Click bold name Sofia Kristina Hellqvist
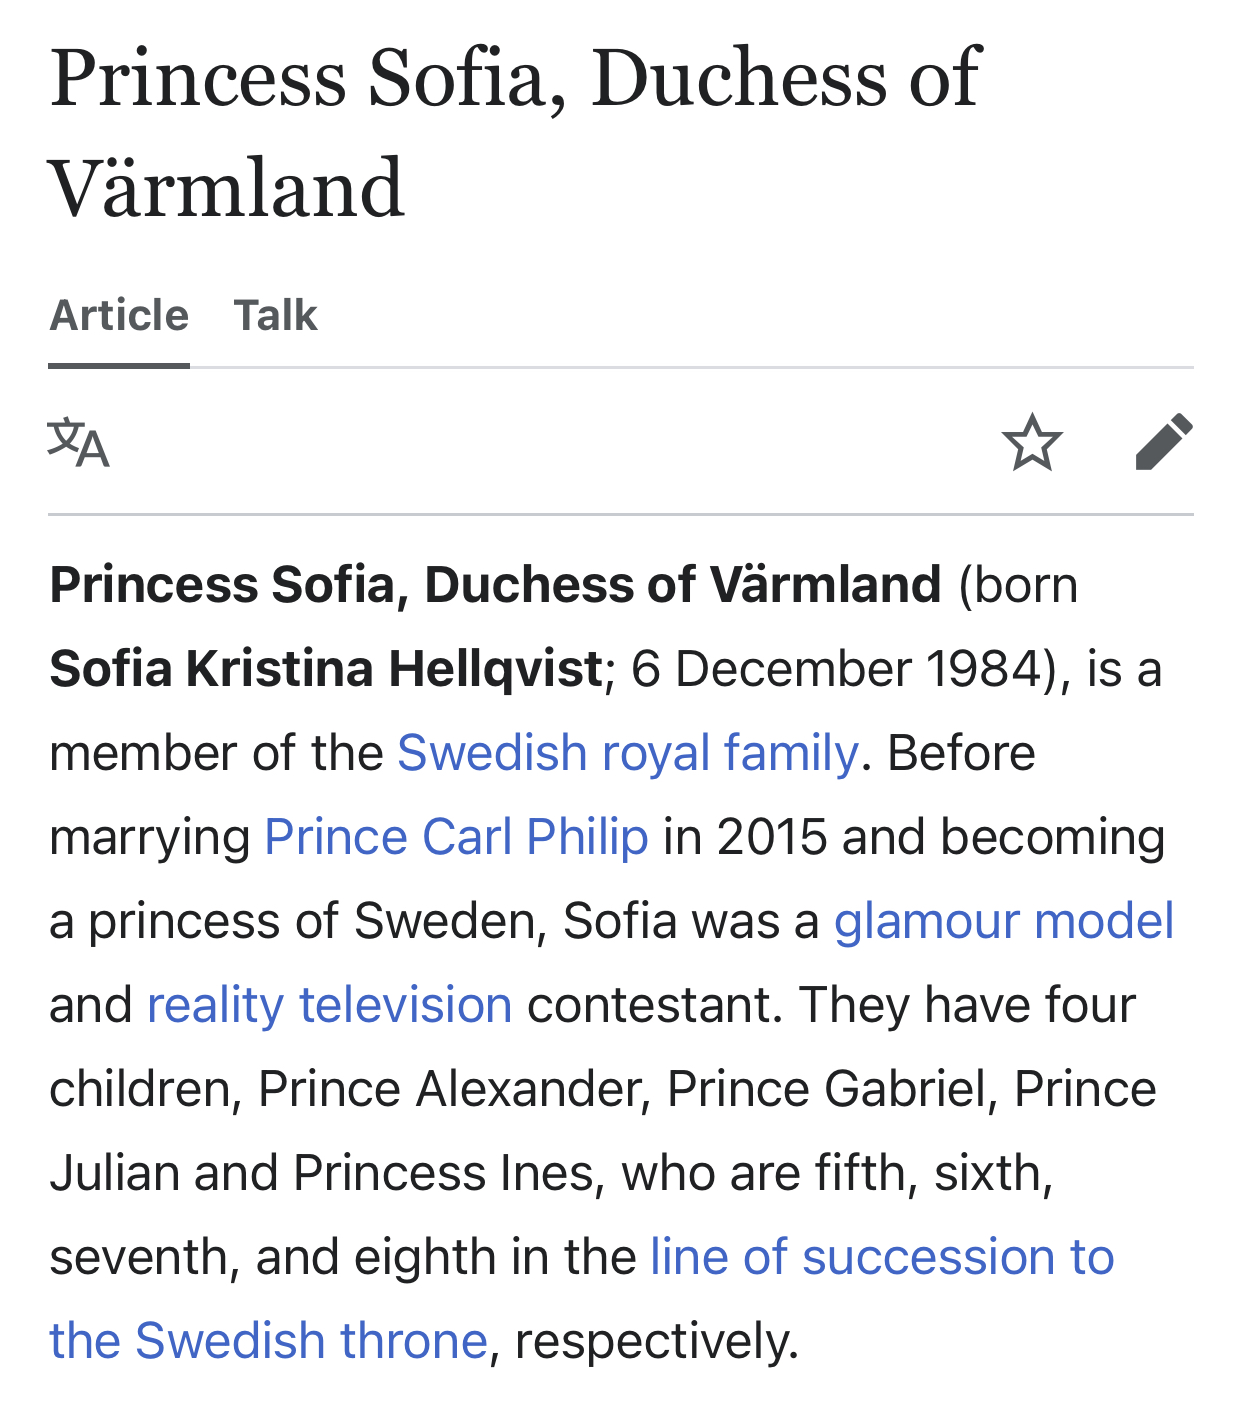This screenshot has height=1413, width=1242. tap(325, 669)
